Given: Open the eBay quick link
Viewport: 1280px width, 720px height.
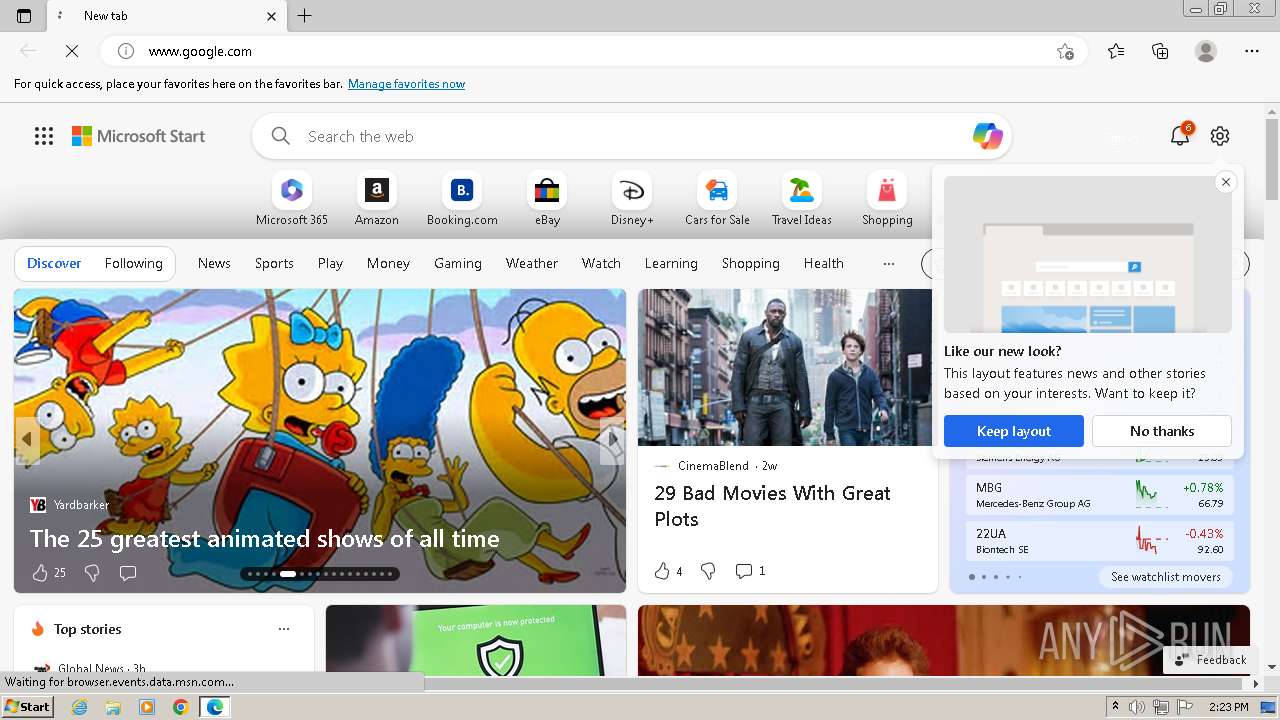Looking at the screenshot, I should tap(547, 200).
